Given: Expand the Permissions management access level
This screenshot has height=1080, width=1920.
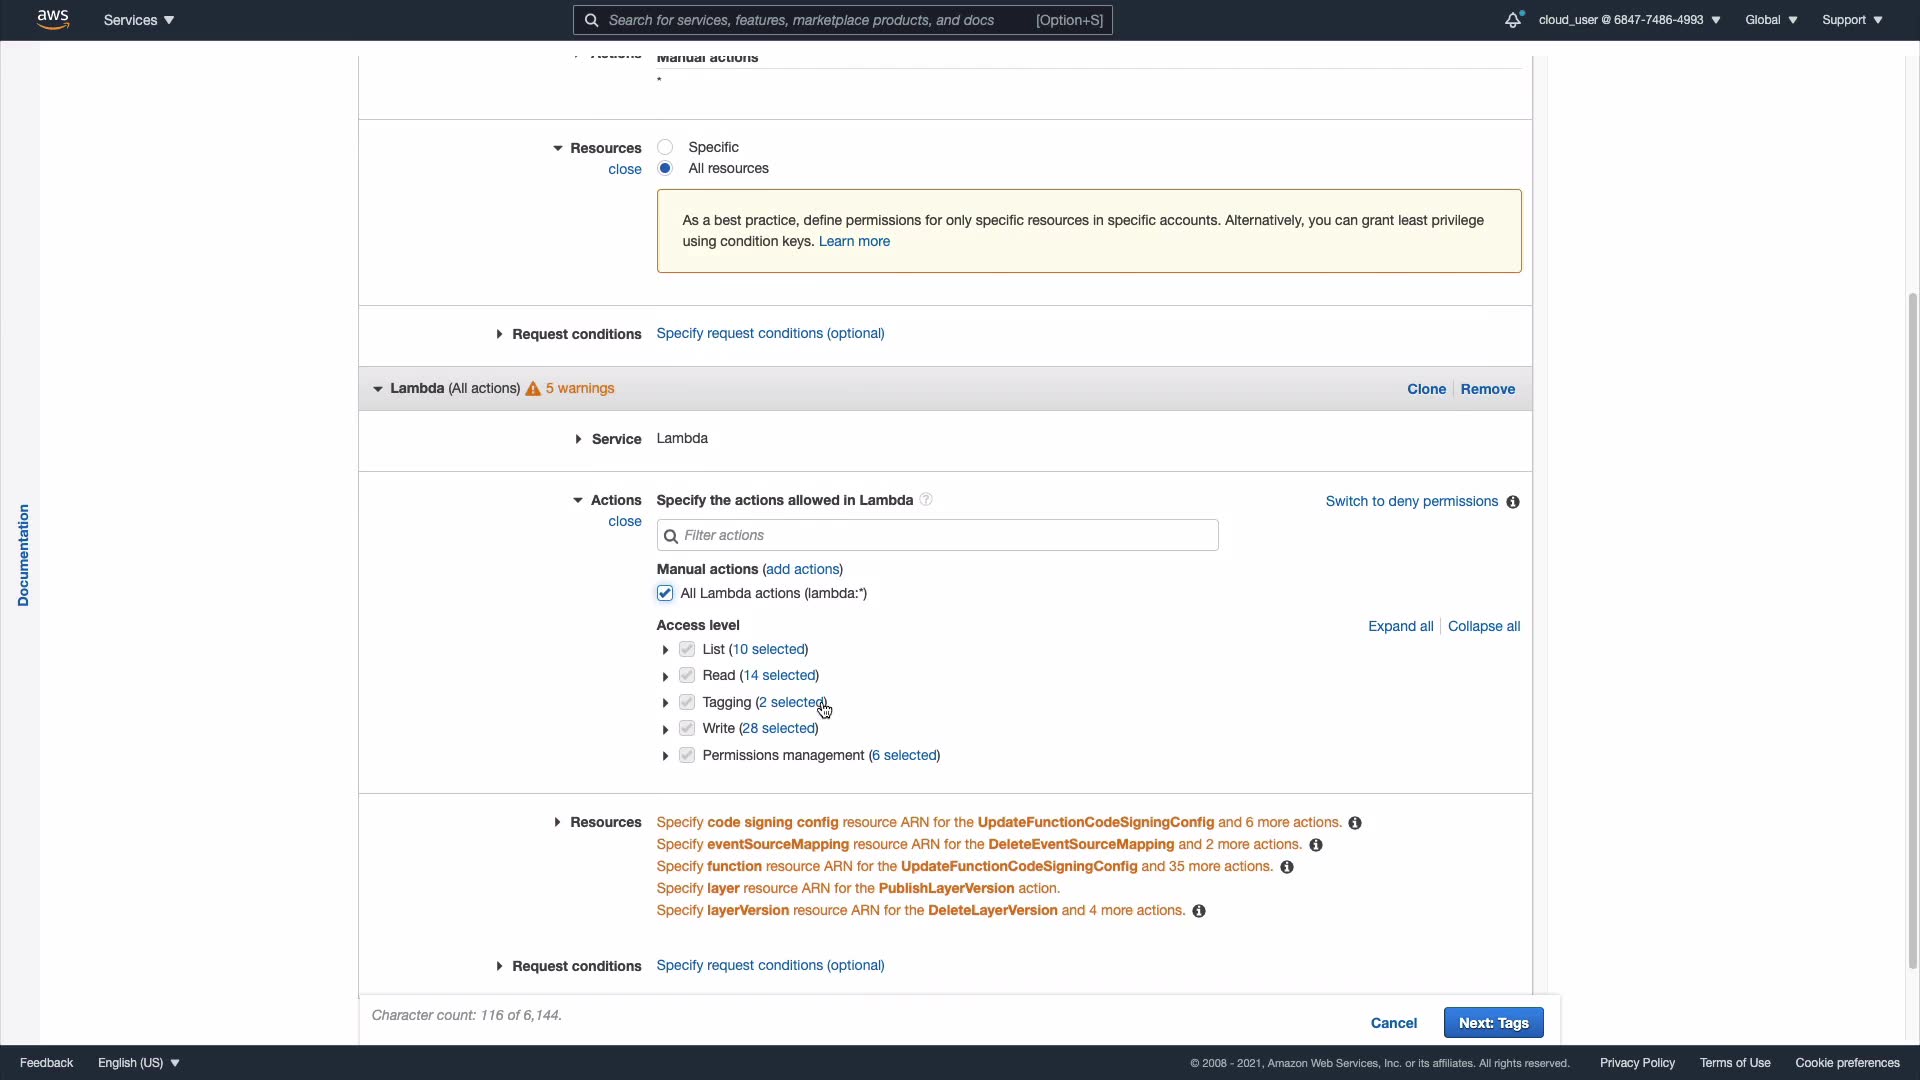Looking at the screenshot, I should pyautogui.click(x=665, y=756).
